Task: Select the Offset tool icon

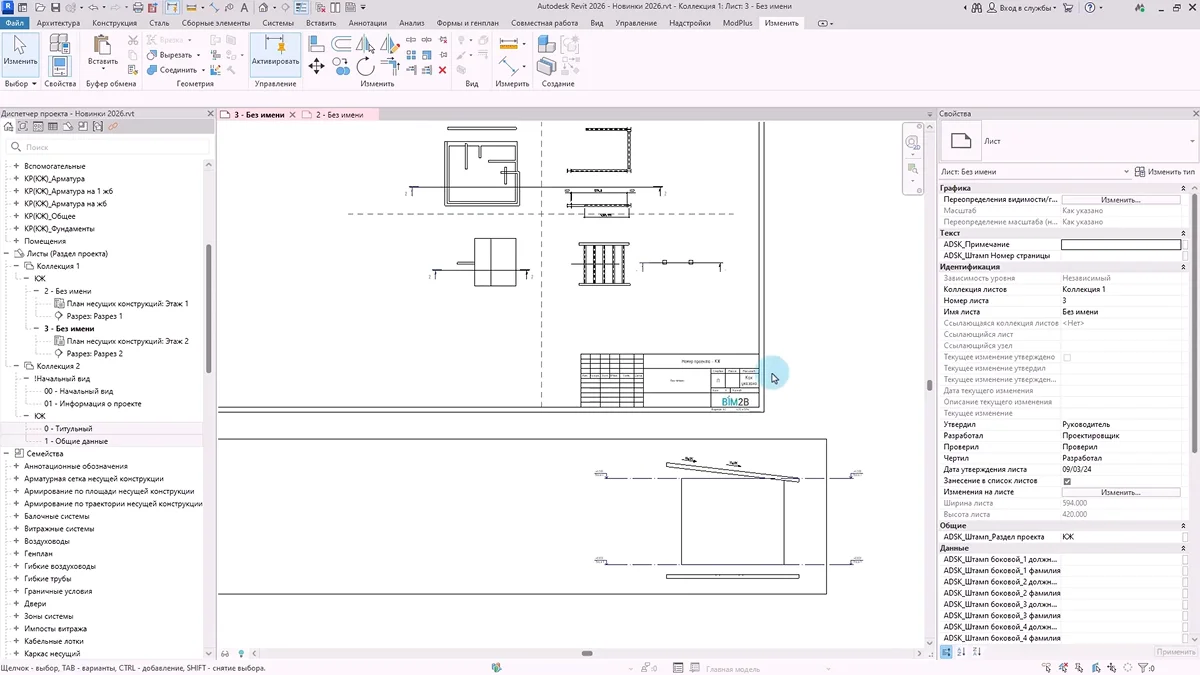Action: [342, 44]
